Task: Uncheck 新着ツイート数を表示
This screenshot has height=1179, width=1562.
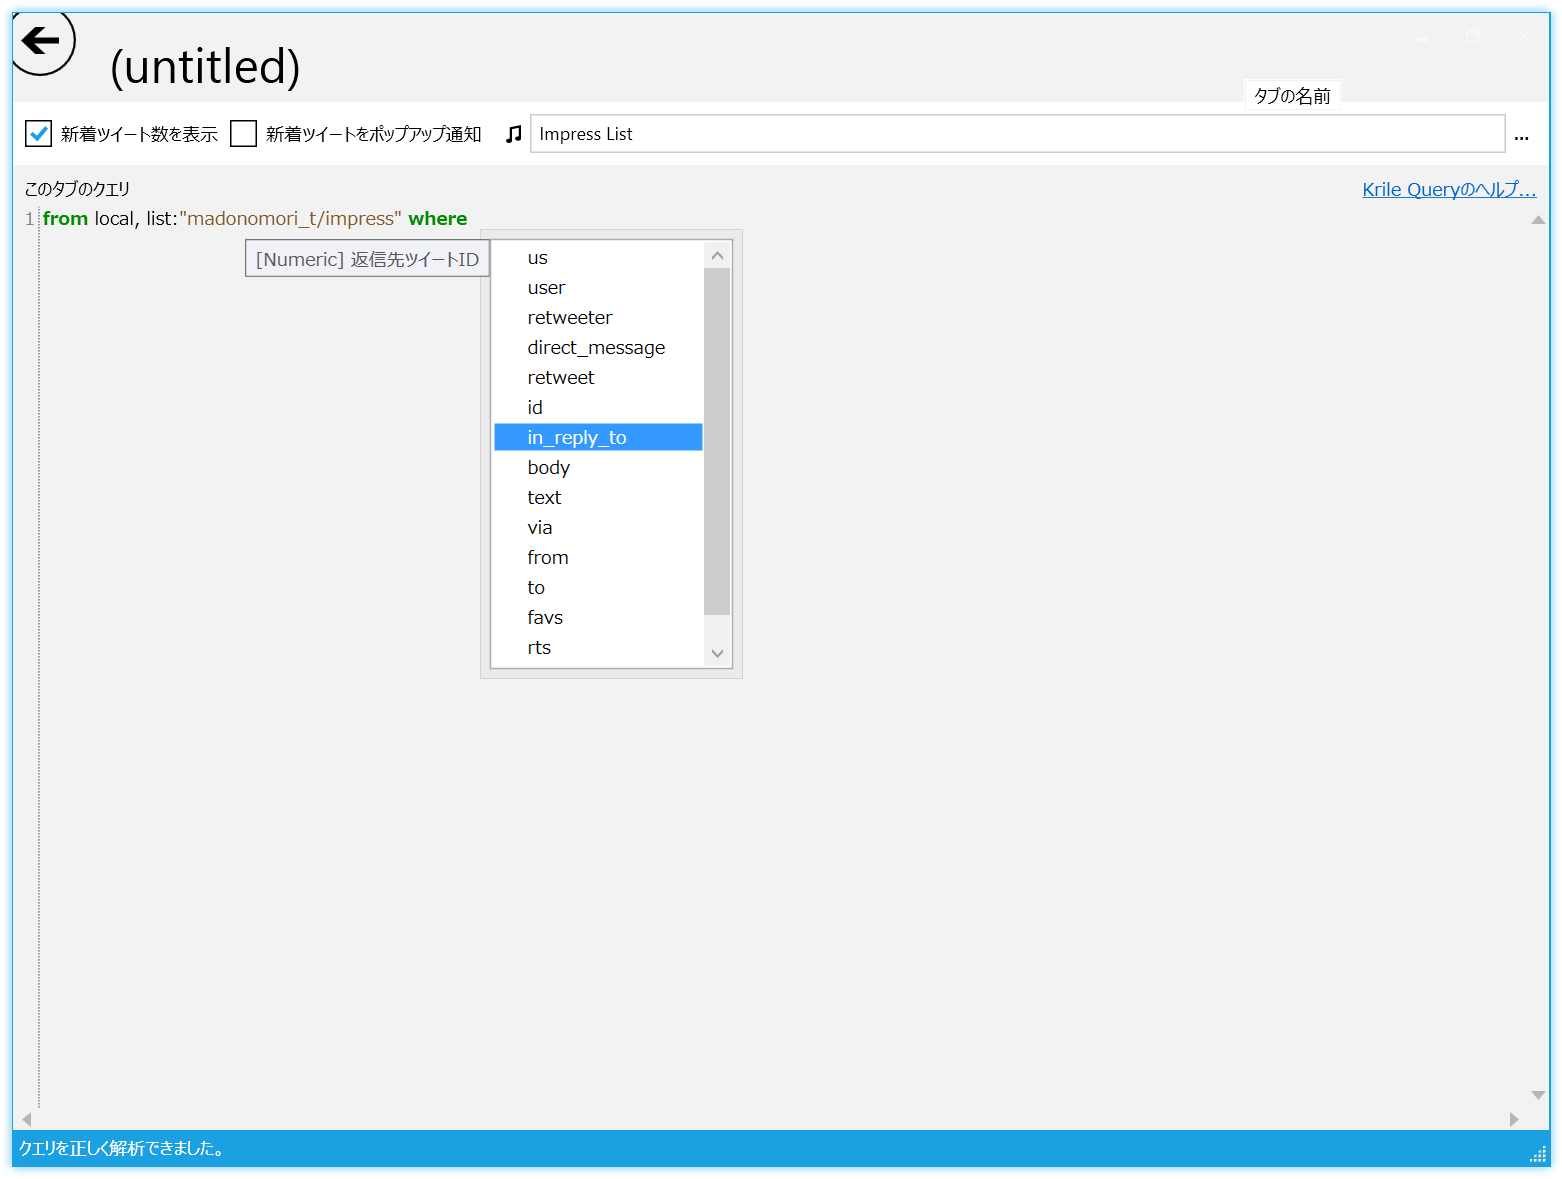Action: [x=37, y=133]
